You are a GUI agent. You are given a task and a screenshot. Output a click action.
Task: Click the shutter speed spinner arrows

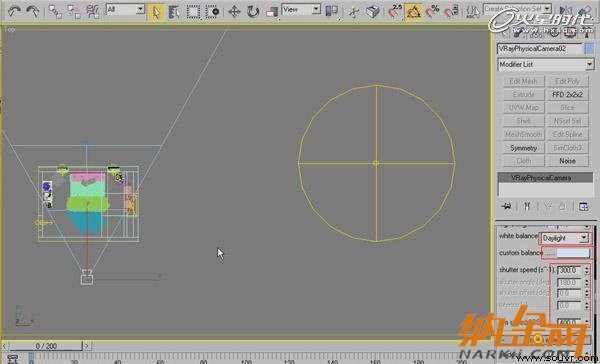[587, 270]
